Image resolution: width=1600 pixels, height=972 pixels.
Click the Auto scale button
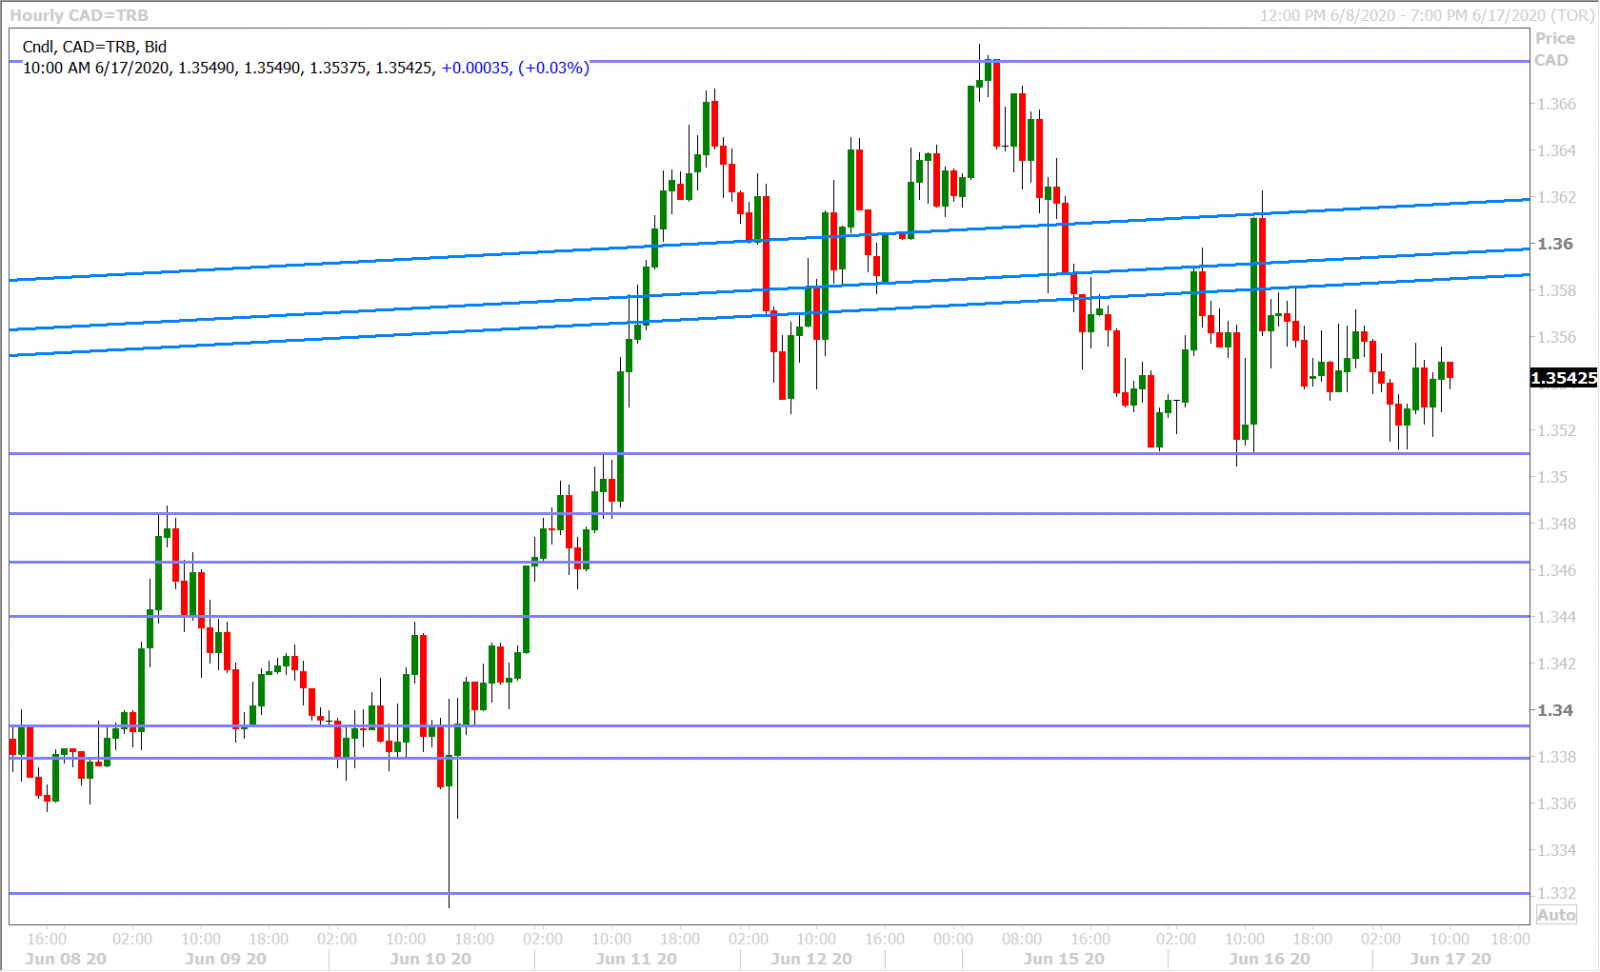pos(1556,915)
